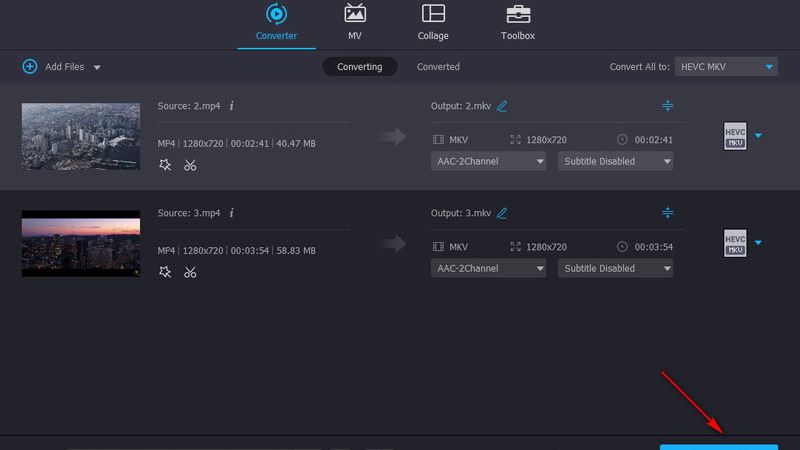Open the AAC-2Channel audio dropdown for 2.mkv
800x450 pixels.
click(488, 161)
